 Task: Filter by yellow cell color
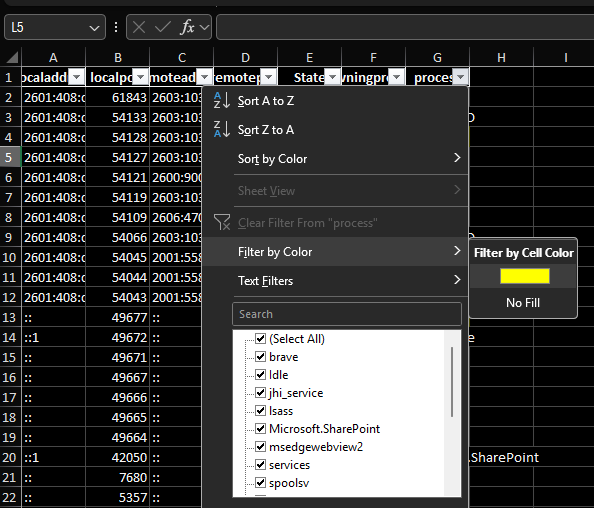(x=525, y=276)
